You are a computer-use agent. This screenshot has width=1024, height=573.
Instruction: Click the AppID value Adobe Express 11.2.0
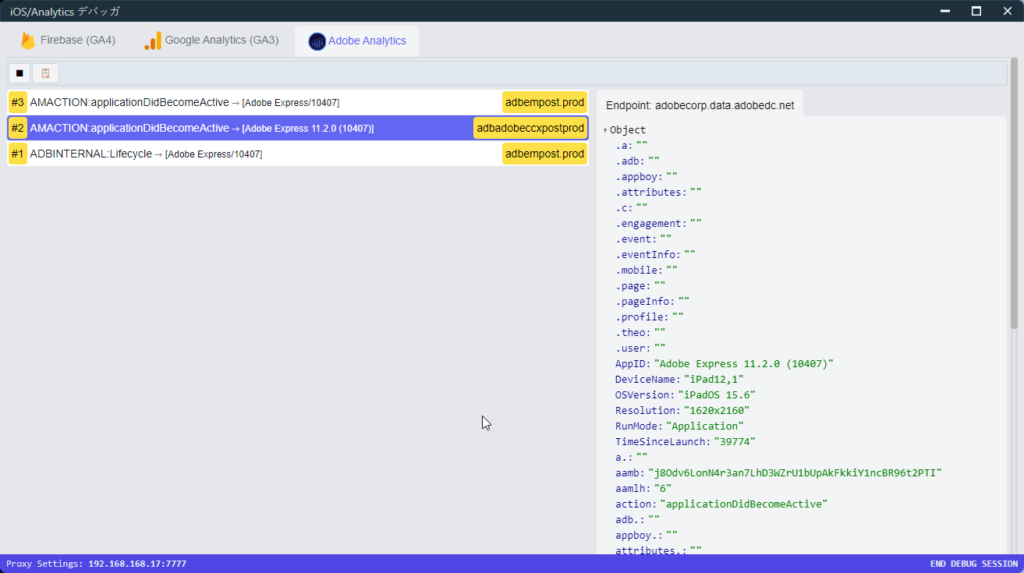coord(743,363)
